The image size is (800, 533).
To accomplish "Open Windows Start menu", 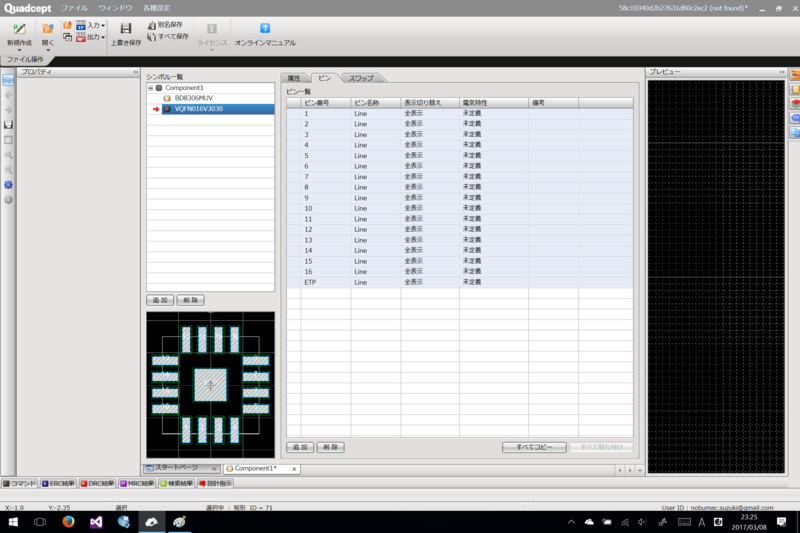I will click(x=13, y=522).
